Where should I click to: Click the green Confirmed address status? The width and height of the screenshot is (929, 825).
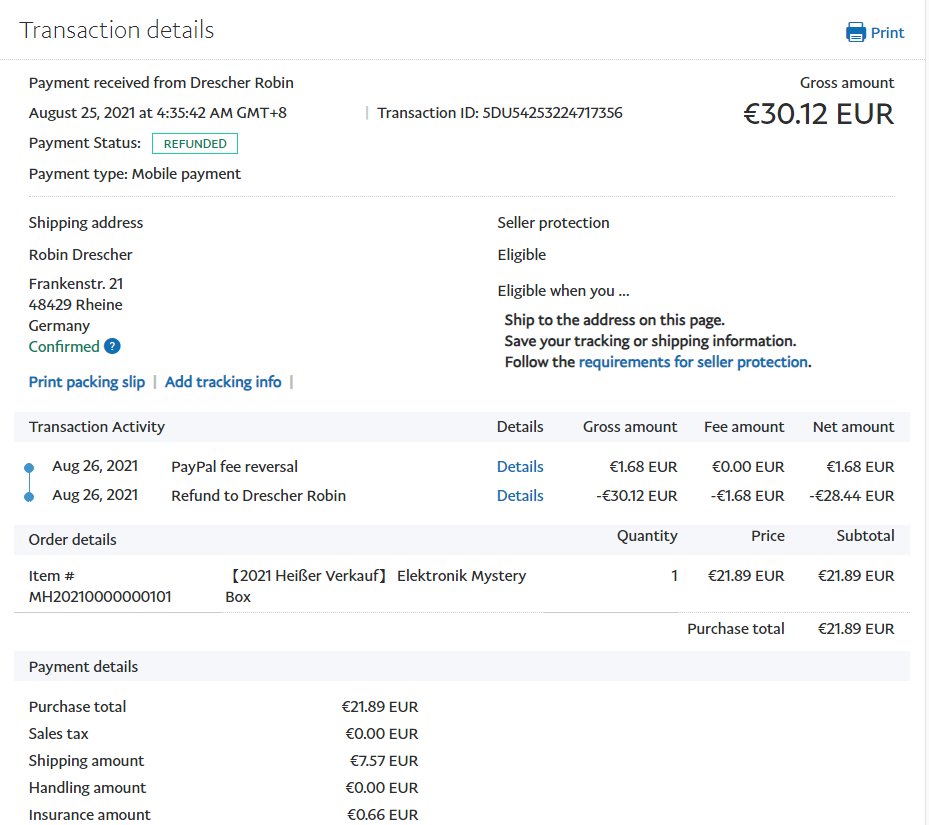coord(64,347)
